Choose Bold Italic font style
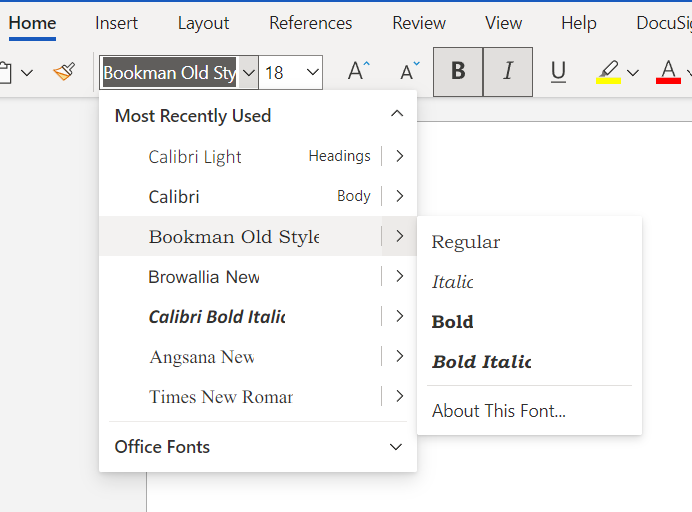Screen dimensions: 692x512 [481, 362]
